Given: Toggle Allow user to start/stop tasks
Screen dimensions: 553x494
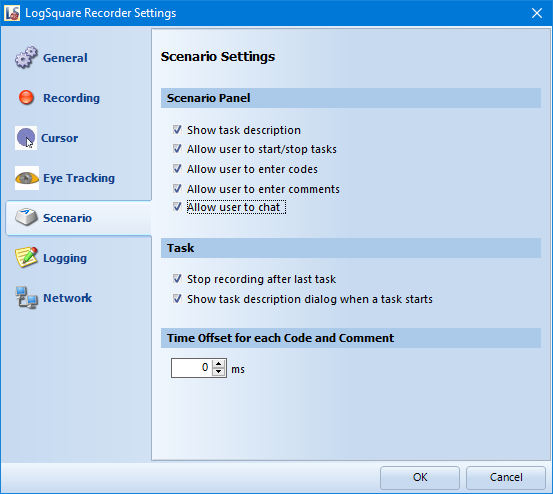Looking at the screenshot, I should pyautogui.click(x=177, y=148).
